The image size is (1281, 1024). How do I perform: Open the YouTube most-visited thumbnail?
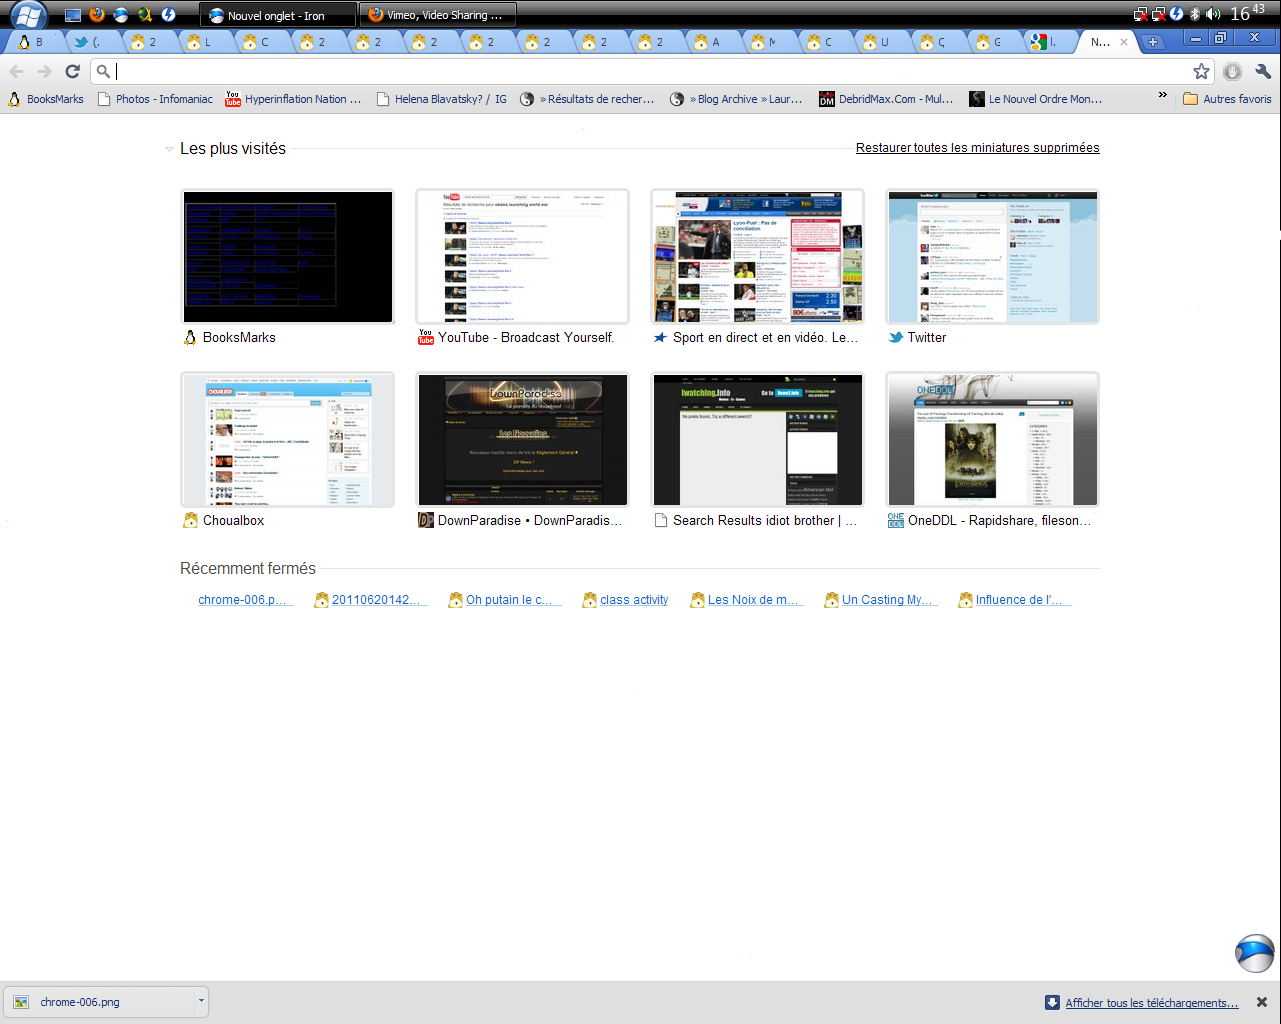point(522,256)
